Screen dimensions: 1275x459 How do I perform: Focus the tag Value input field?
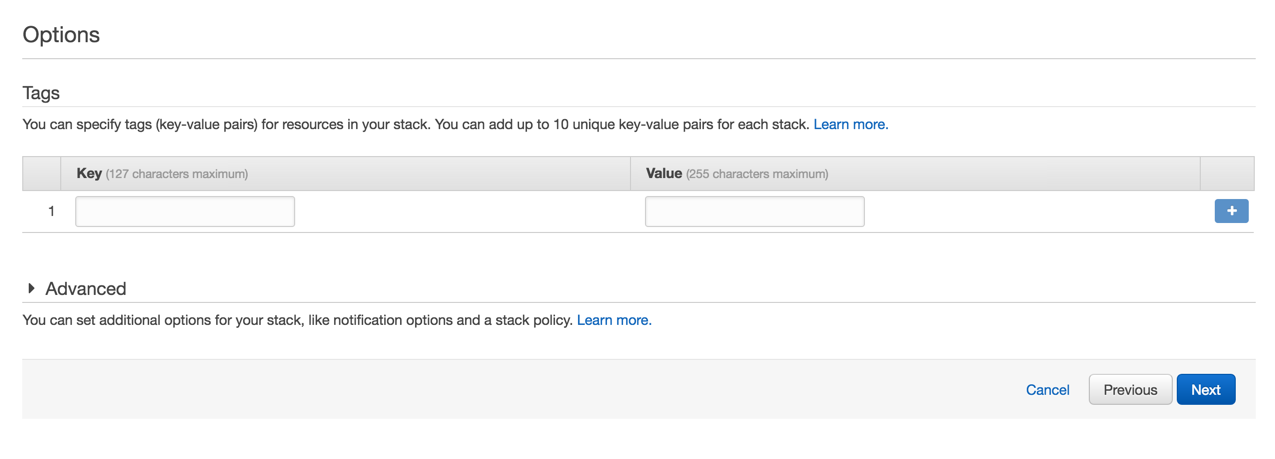pyautogui.click(x=754, y=211)
